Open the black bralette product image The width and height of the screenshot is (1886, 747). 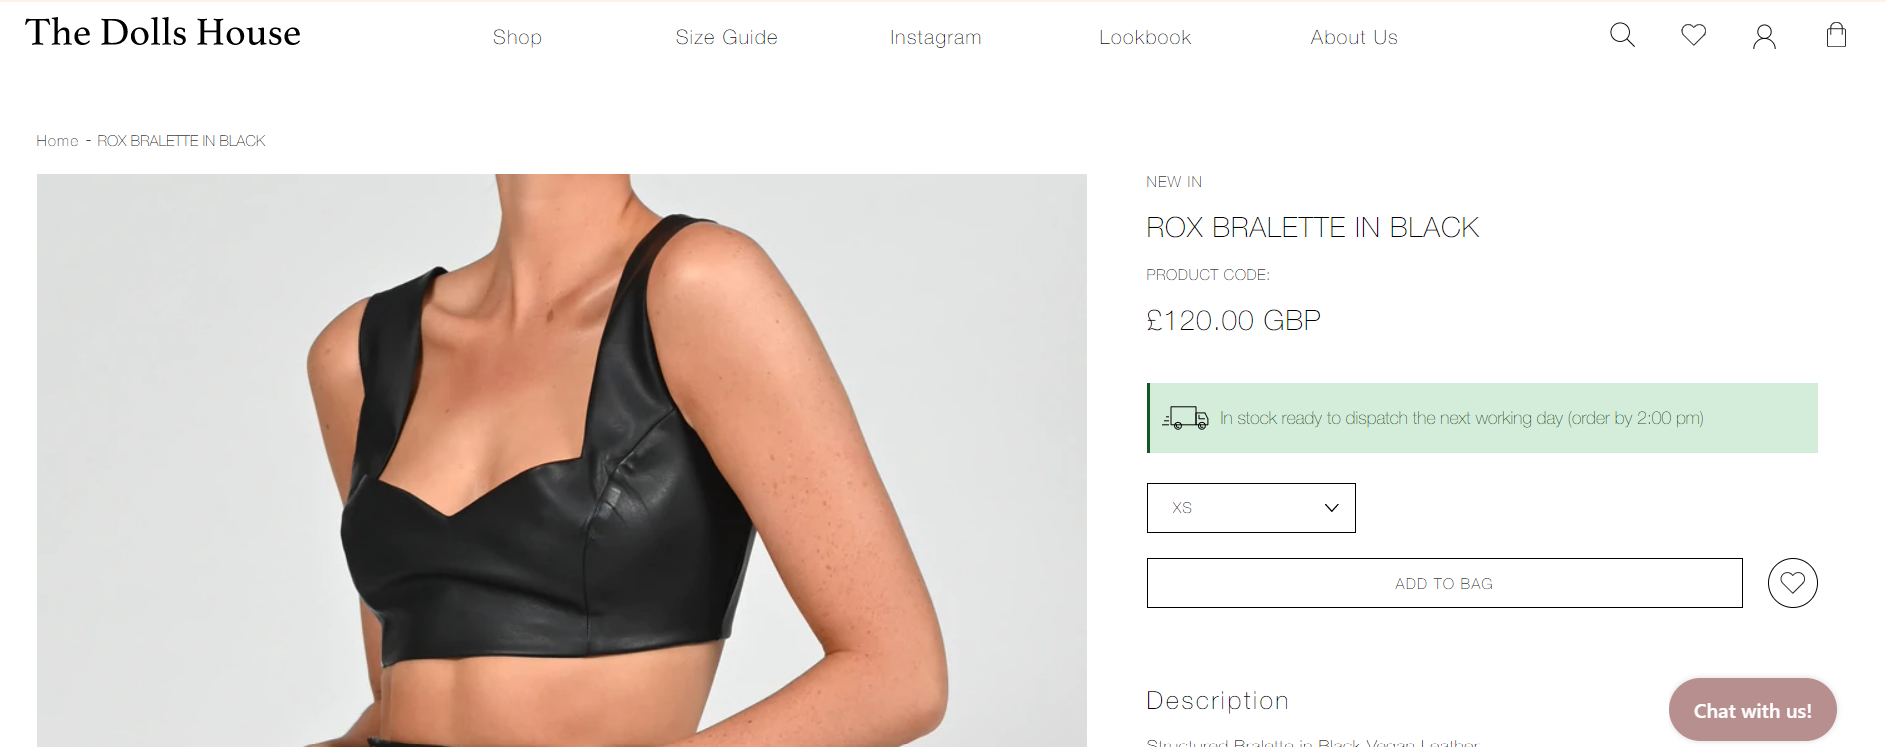(562, 460)
